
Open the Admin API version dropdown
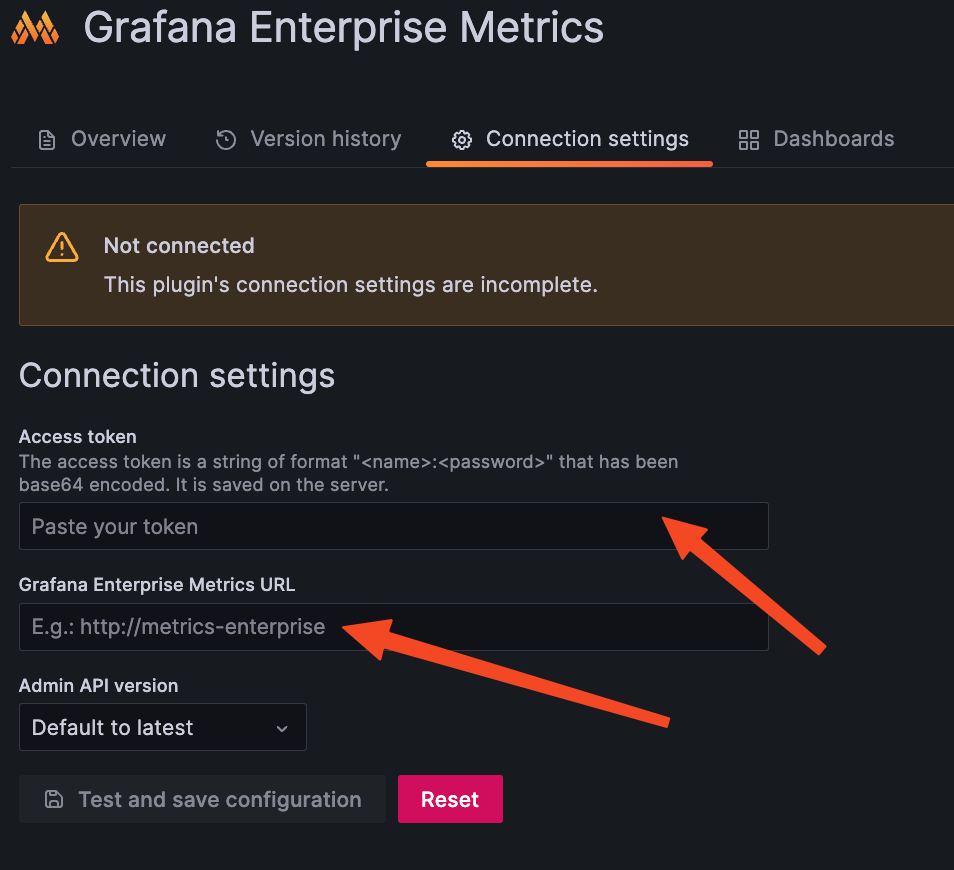click(x=163, y=727)
